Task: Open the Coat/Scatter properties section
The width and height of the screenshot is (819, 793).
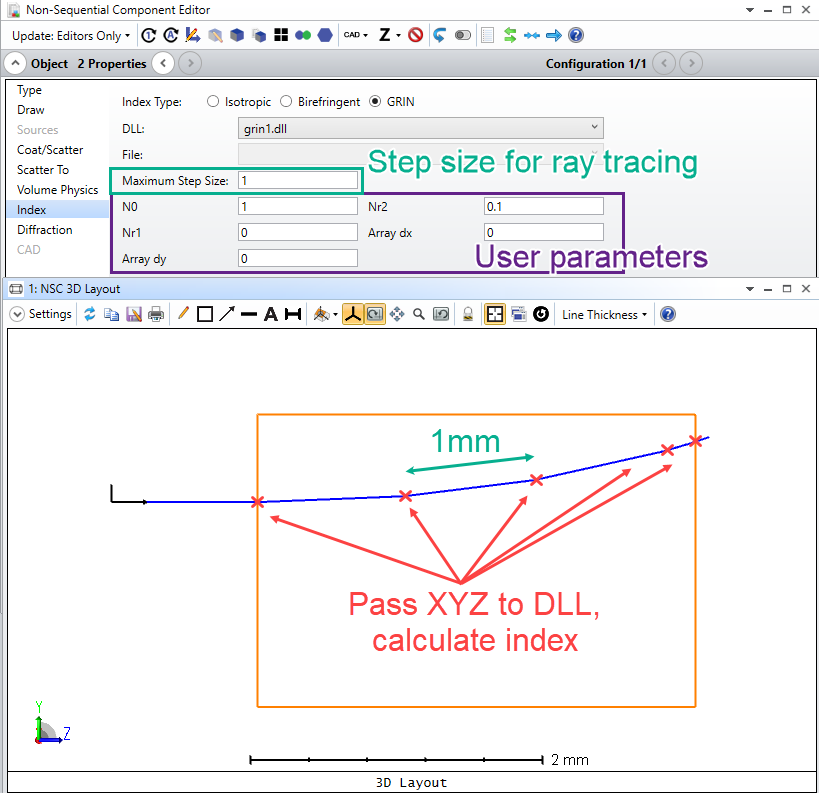Action: 50,150
